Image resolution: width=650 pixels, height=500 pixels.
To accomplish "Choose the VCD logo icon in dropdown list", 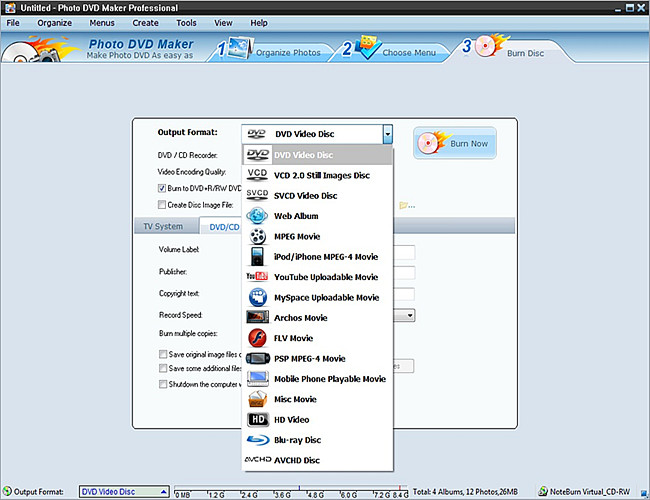I will (x=257, y=175).
